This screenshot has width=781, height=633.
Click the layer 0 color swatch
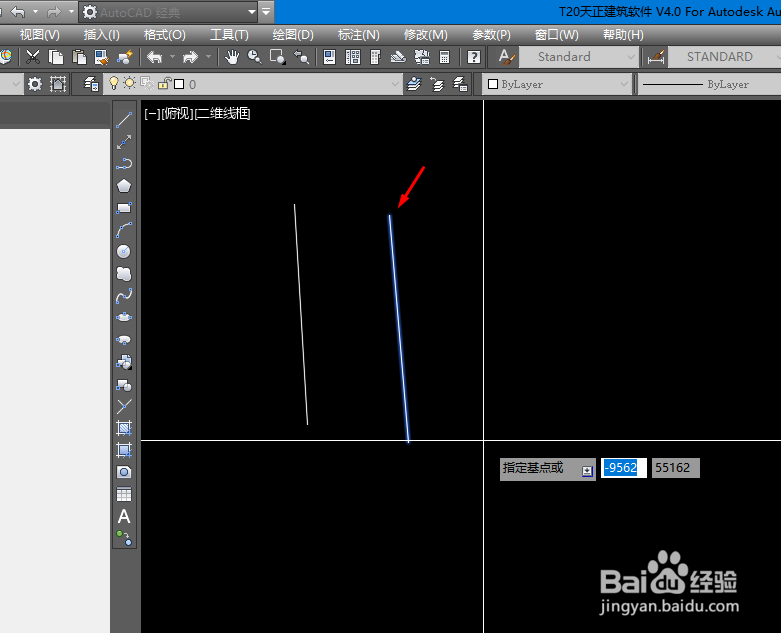tap(179, 84)
